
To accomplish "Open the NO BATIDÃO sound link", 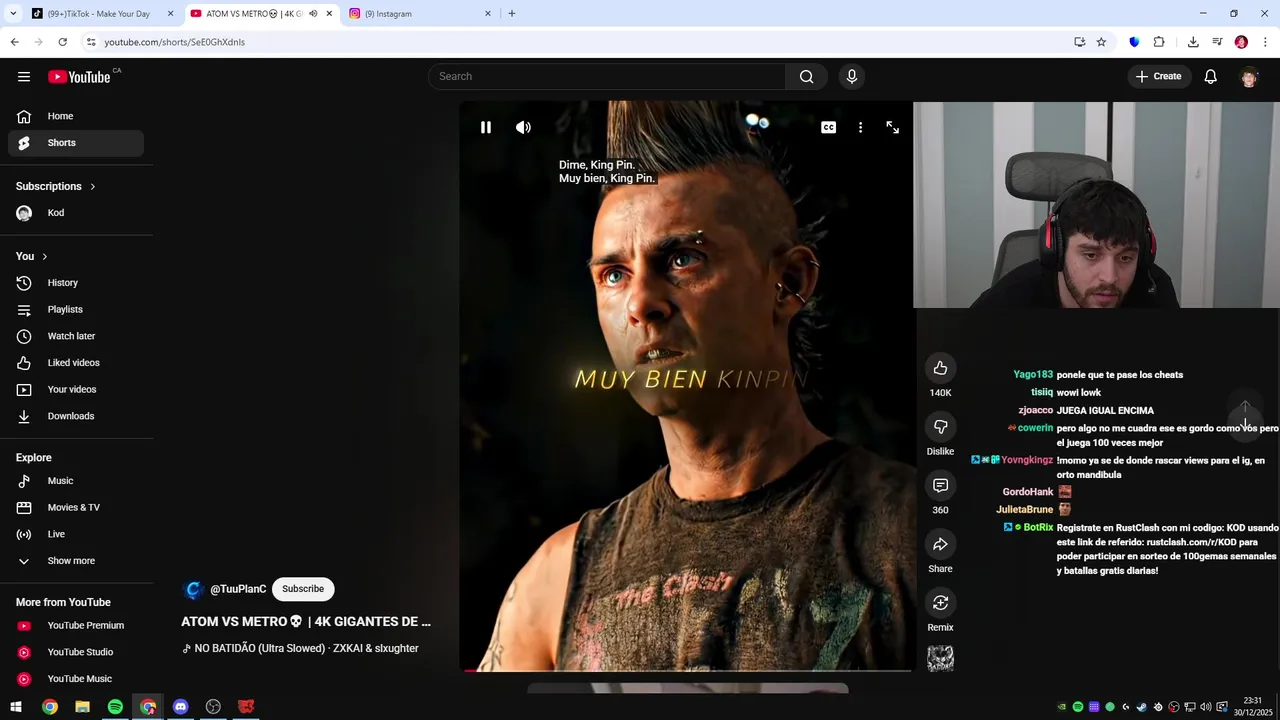I will pos(306,648).
